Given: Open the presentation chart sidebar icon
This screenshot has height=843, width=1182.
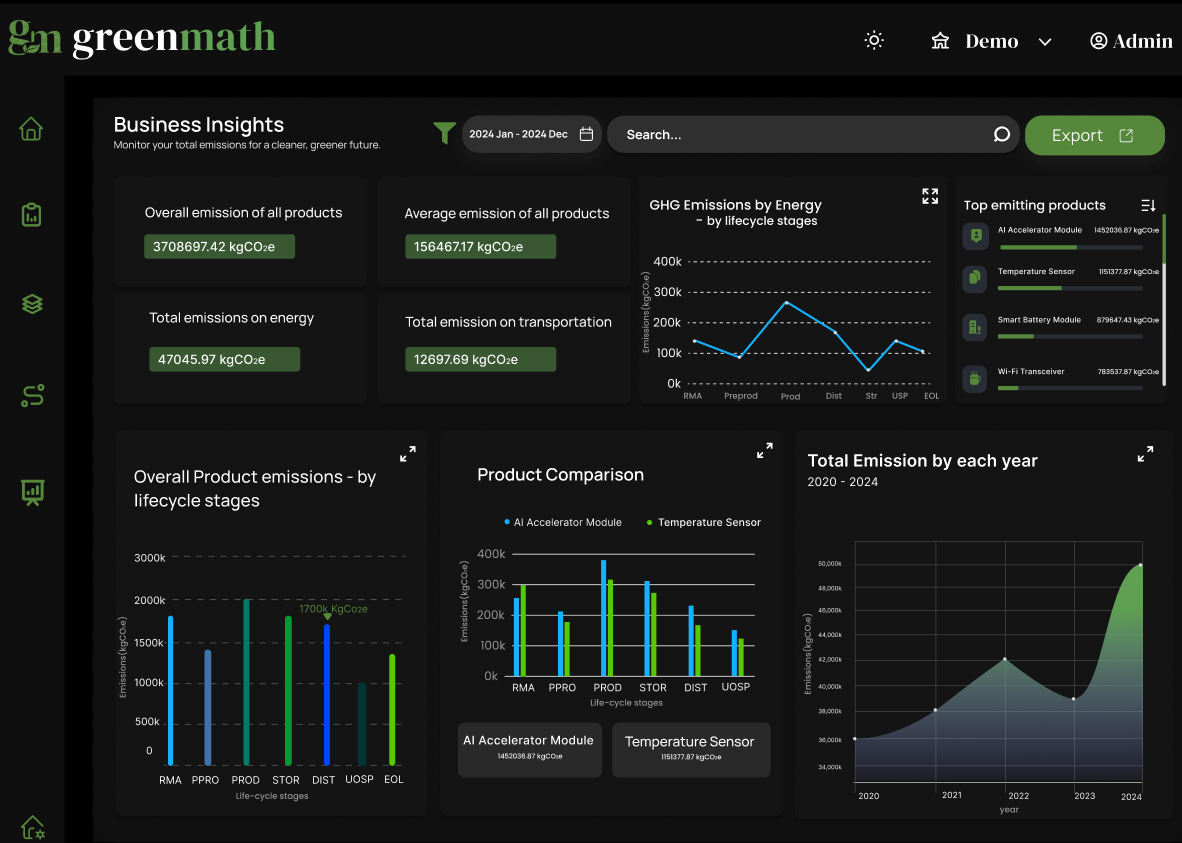Looking at the screenshot, I should tap(32, 491).
